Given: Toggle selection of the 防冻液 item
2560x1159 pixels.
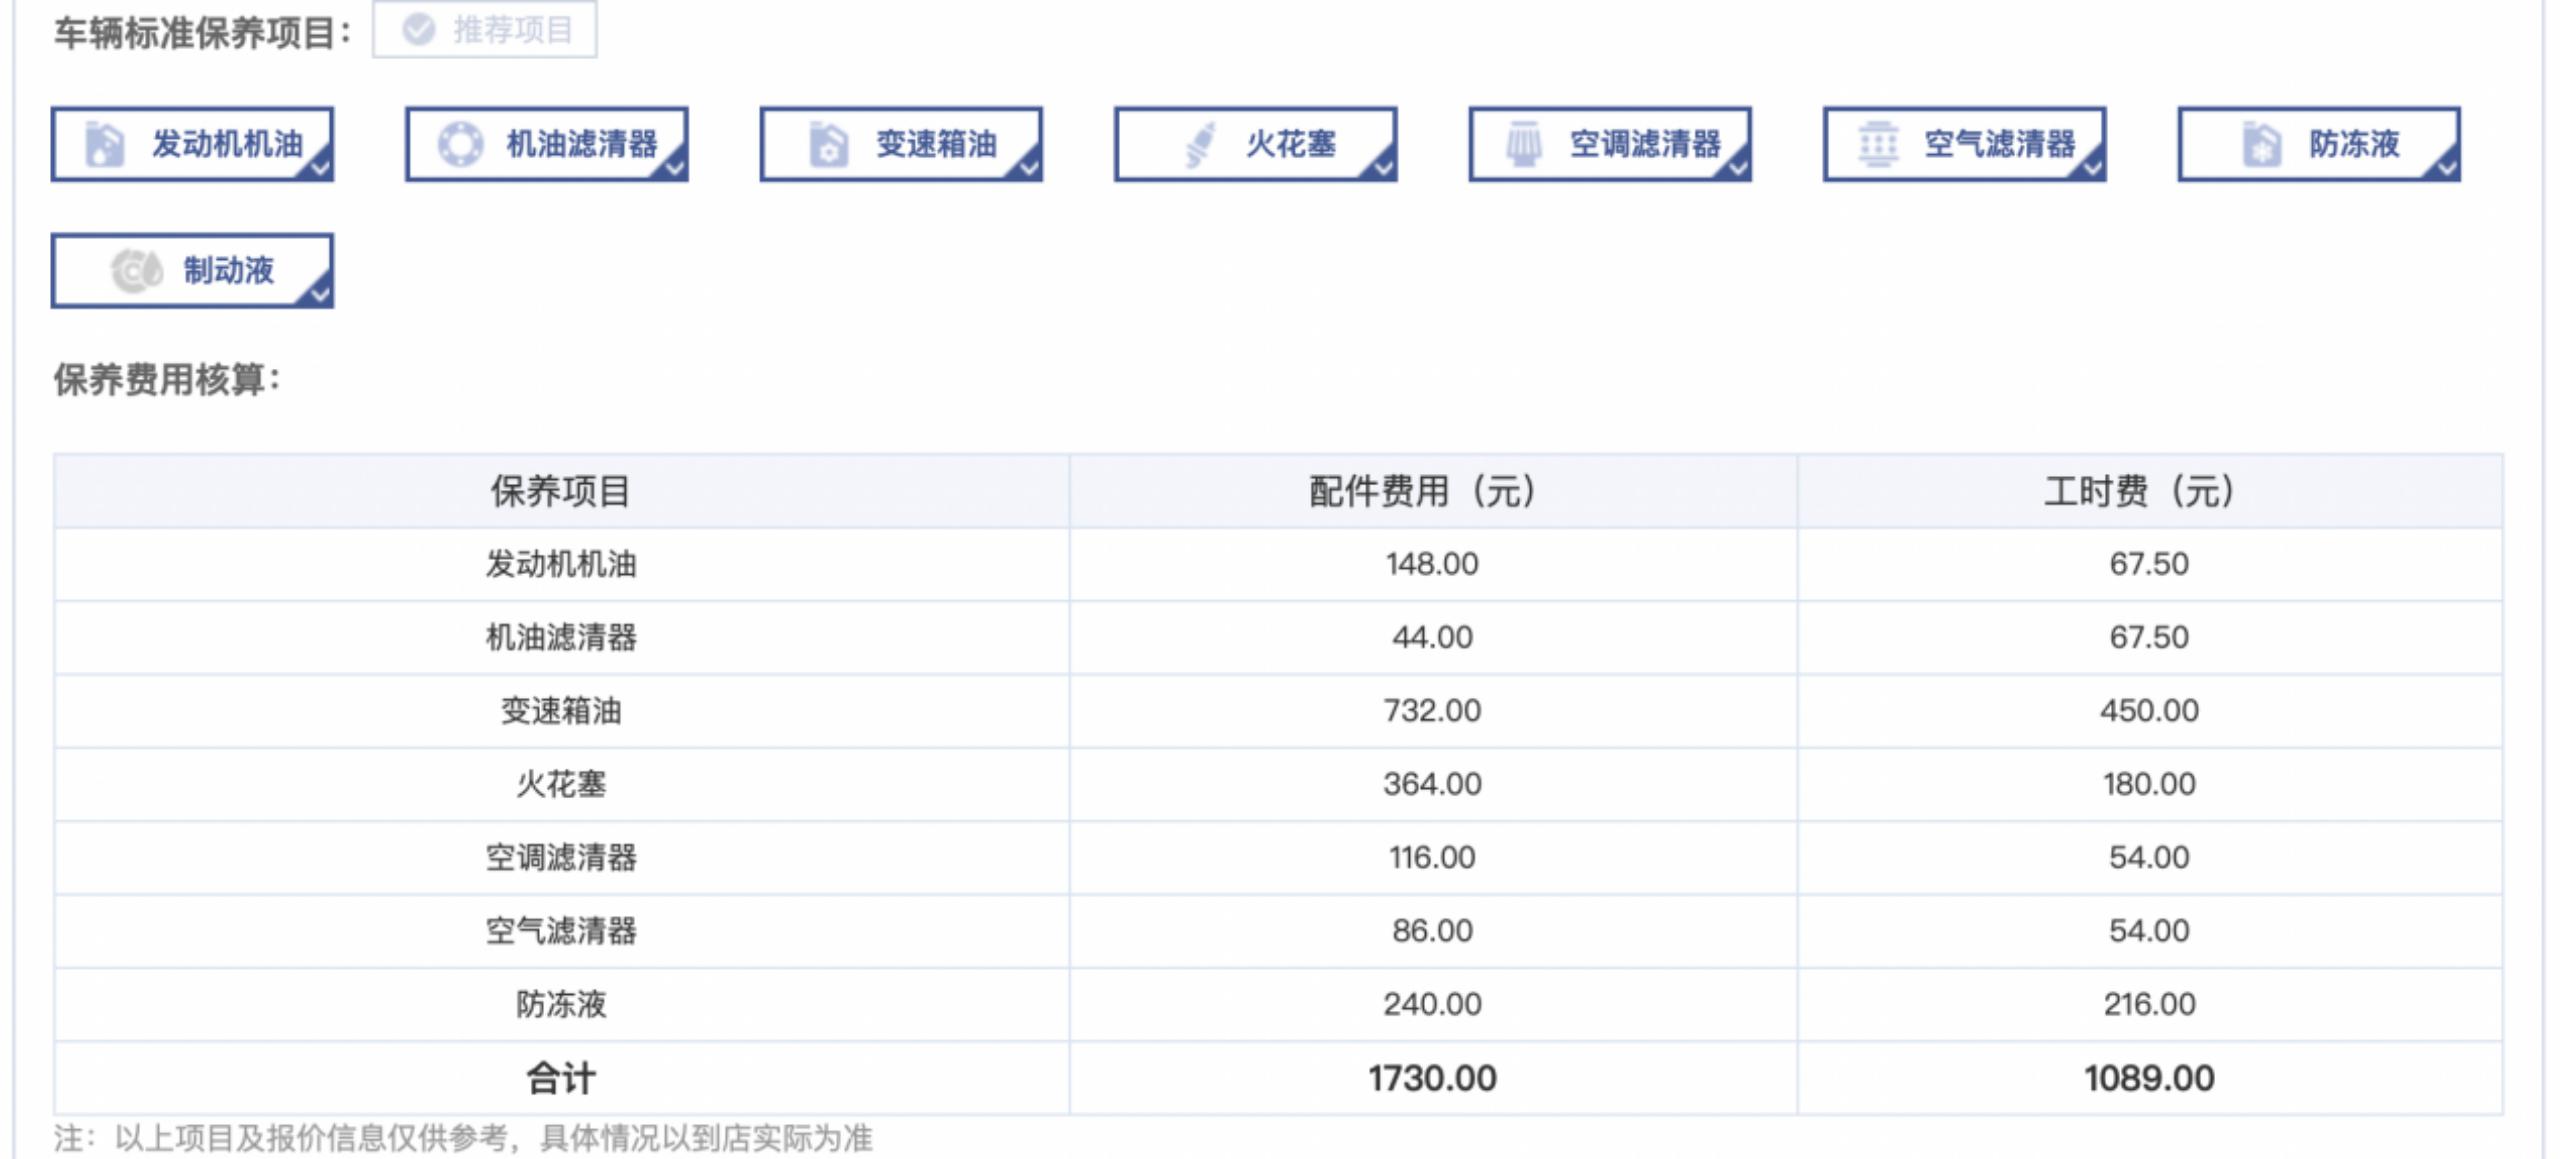Looking at the screenshot, I should pos(2314,145).
